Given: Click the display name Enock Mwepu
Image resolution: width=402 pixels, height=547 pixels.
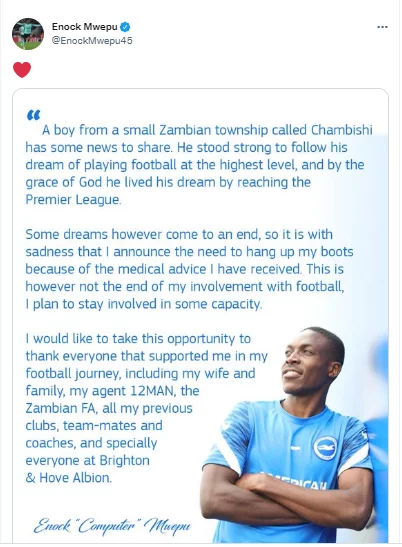Looking at the screenshot, I should tap(84, 27).
